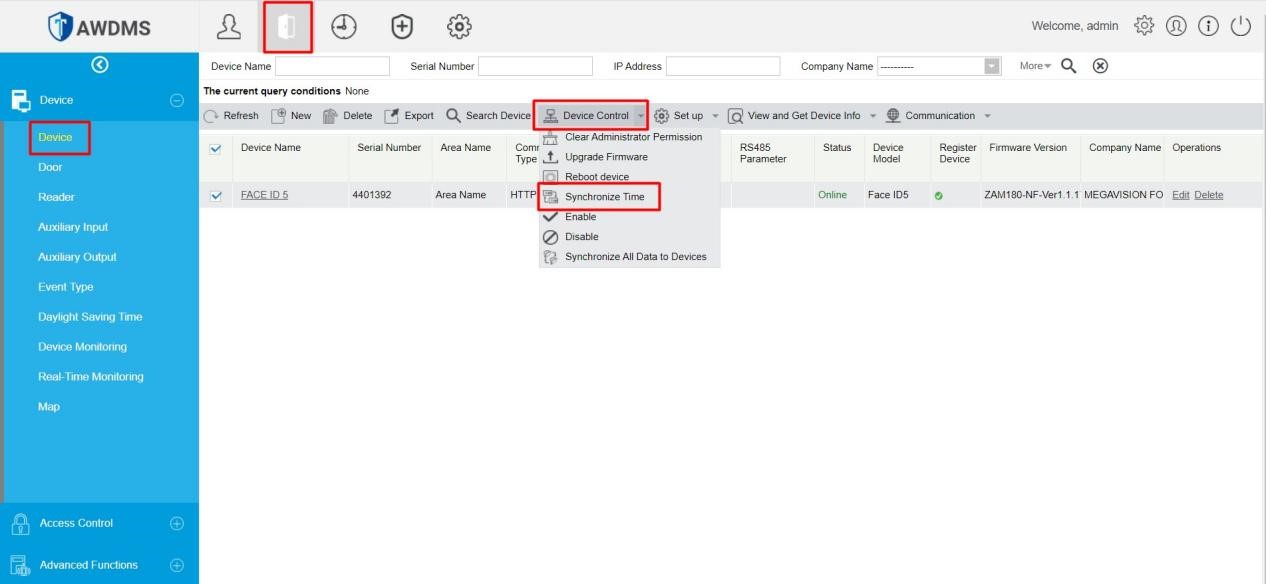Open Device in the sidebar list
Viewport: 1266px width, 584px height.
pos(56,137)
